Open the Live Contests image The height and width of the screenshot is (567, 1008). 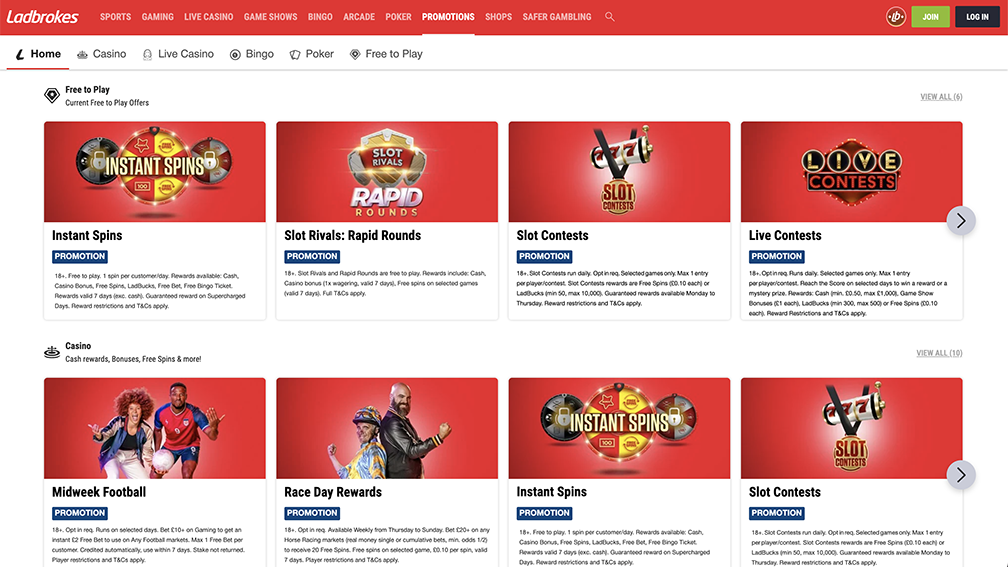pyautogui.click(x=852, y=172)
